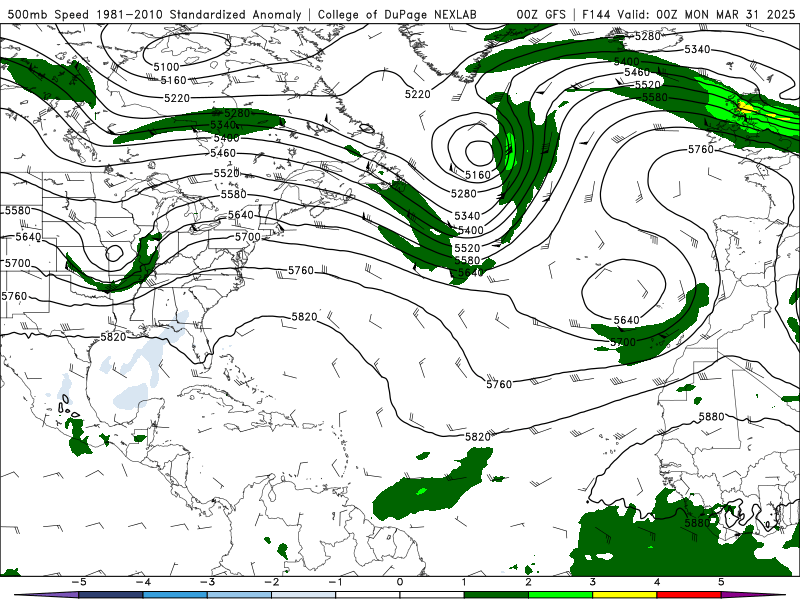Image resolution: width=800 pixels, height=600 pixels.
Task: Click the "−5" color bar tick label
Action: click(x=79, y=582)
